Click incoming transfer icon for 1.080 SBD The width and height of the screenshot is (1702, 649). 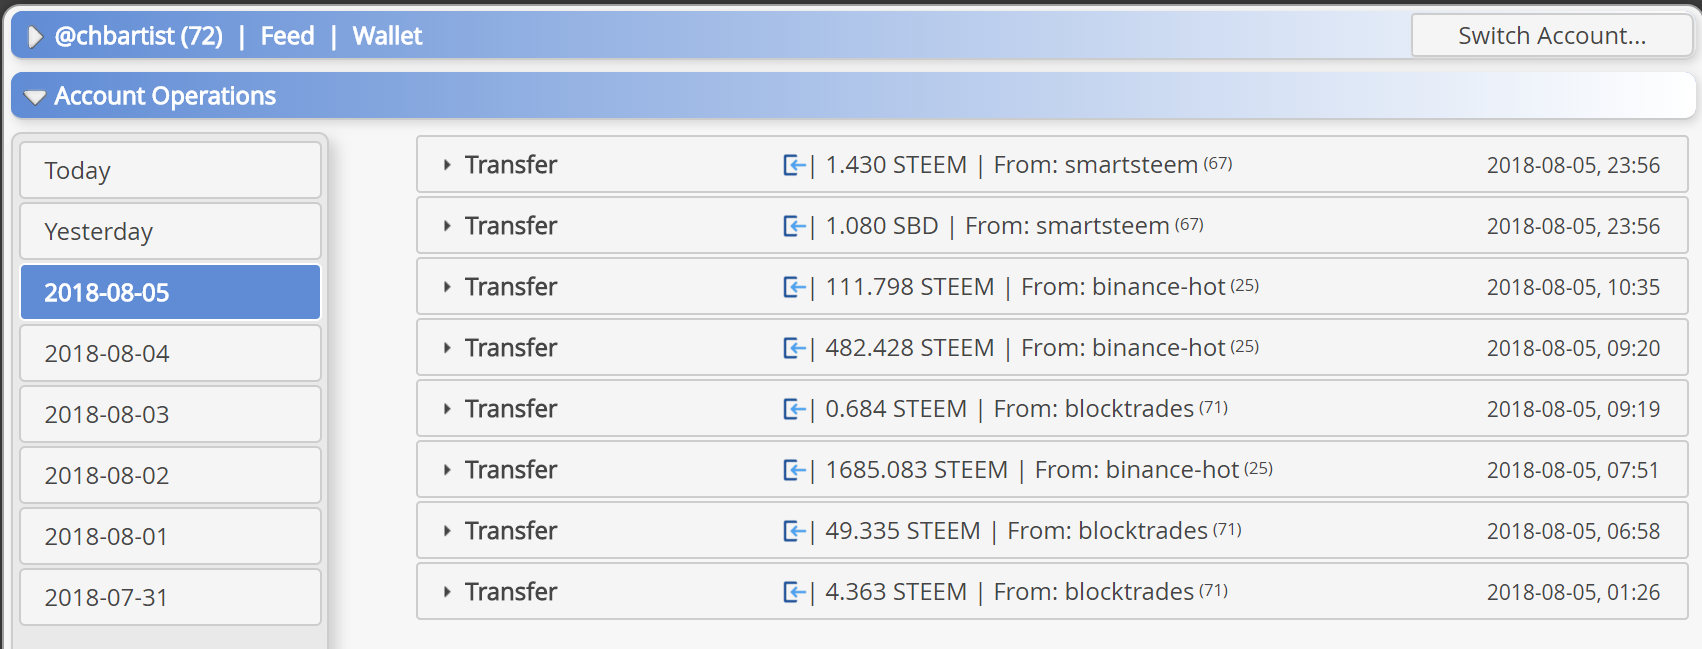[794, 226]
